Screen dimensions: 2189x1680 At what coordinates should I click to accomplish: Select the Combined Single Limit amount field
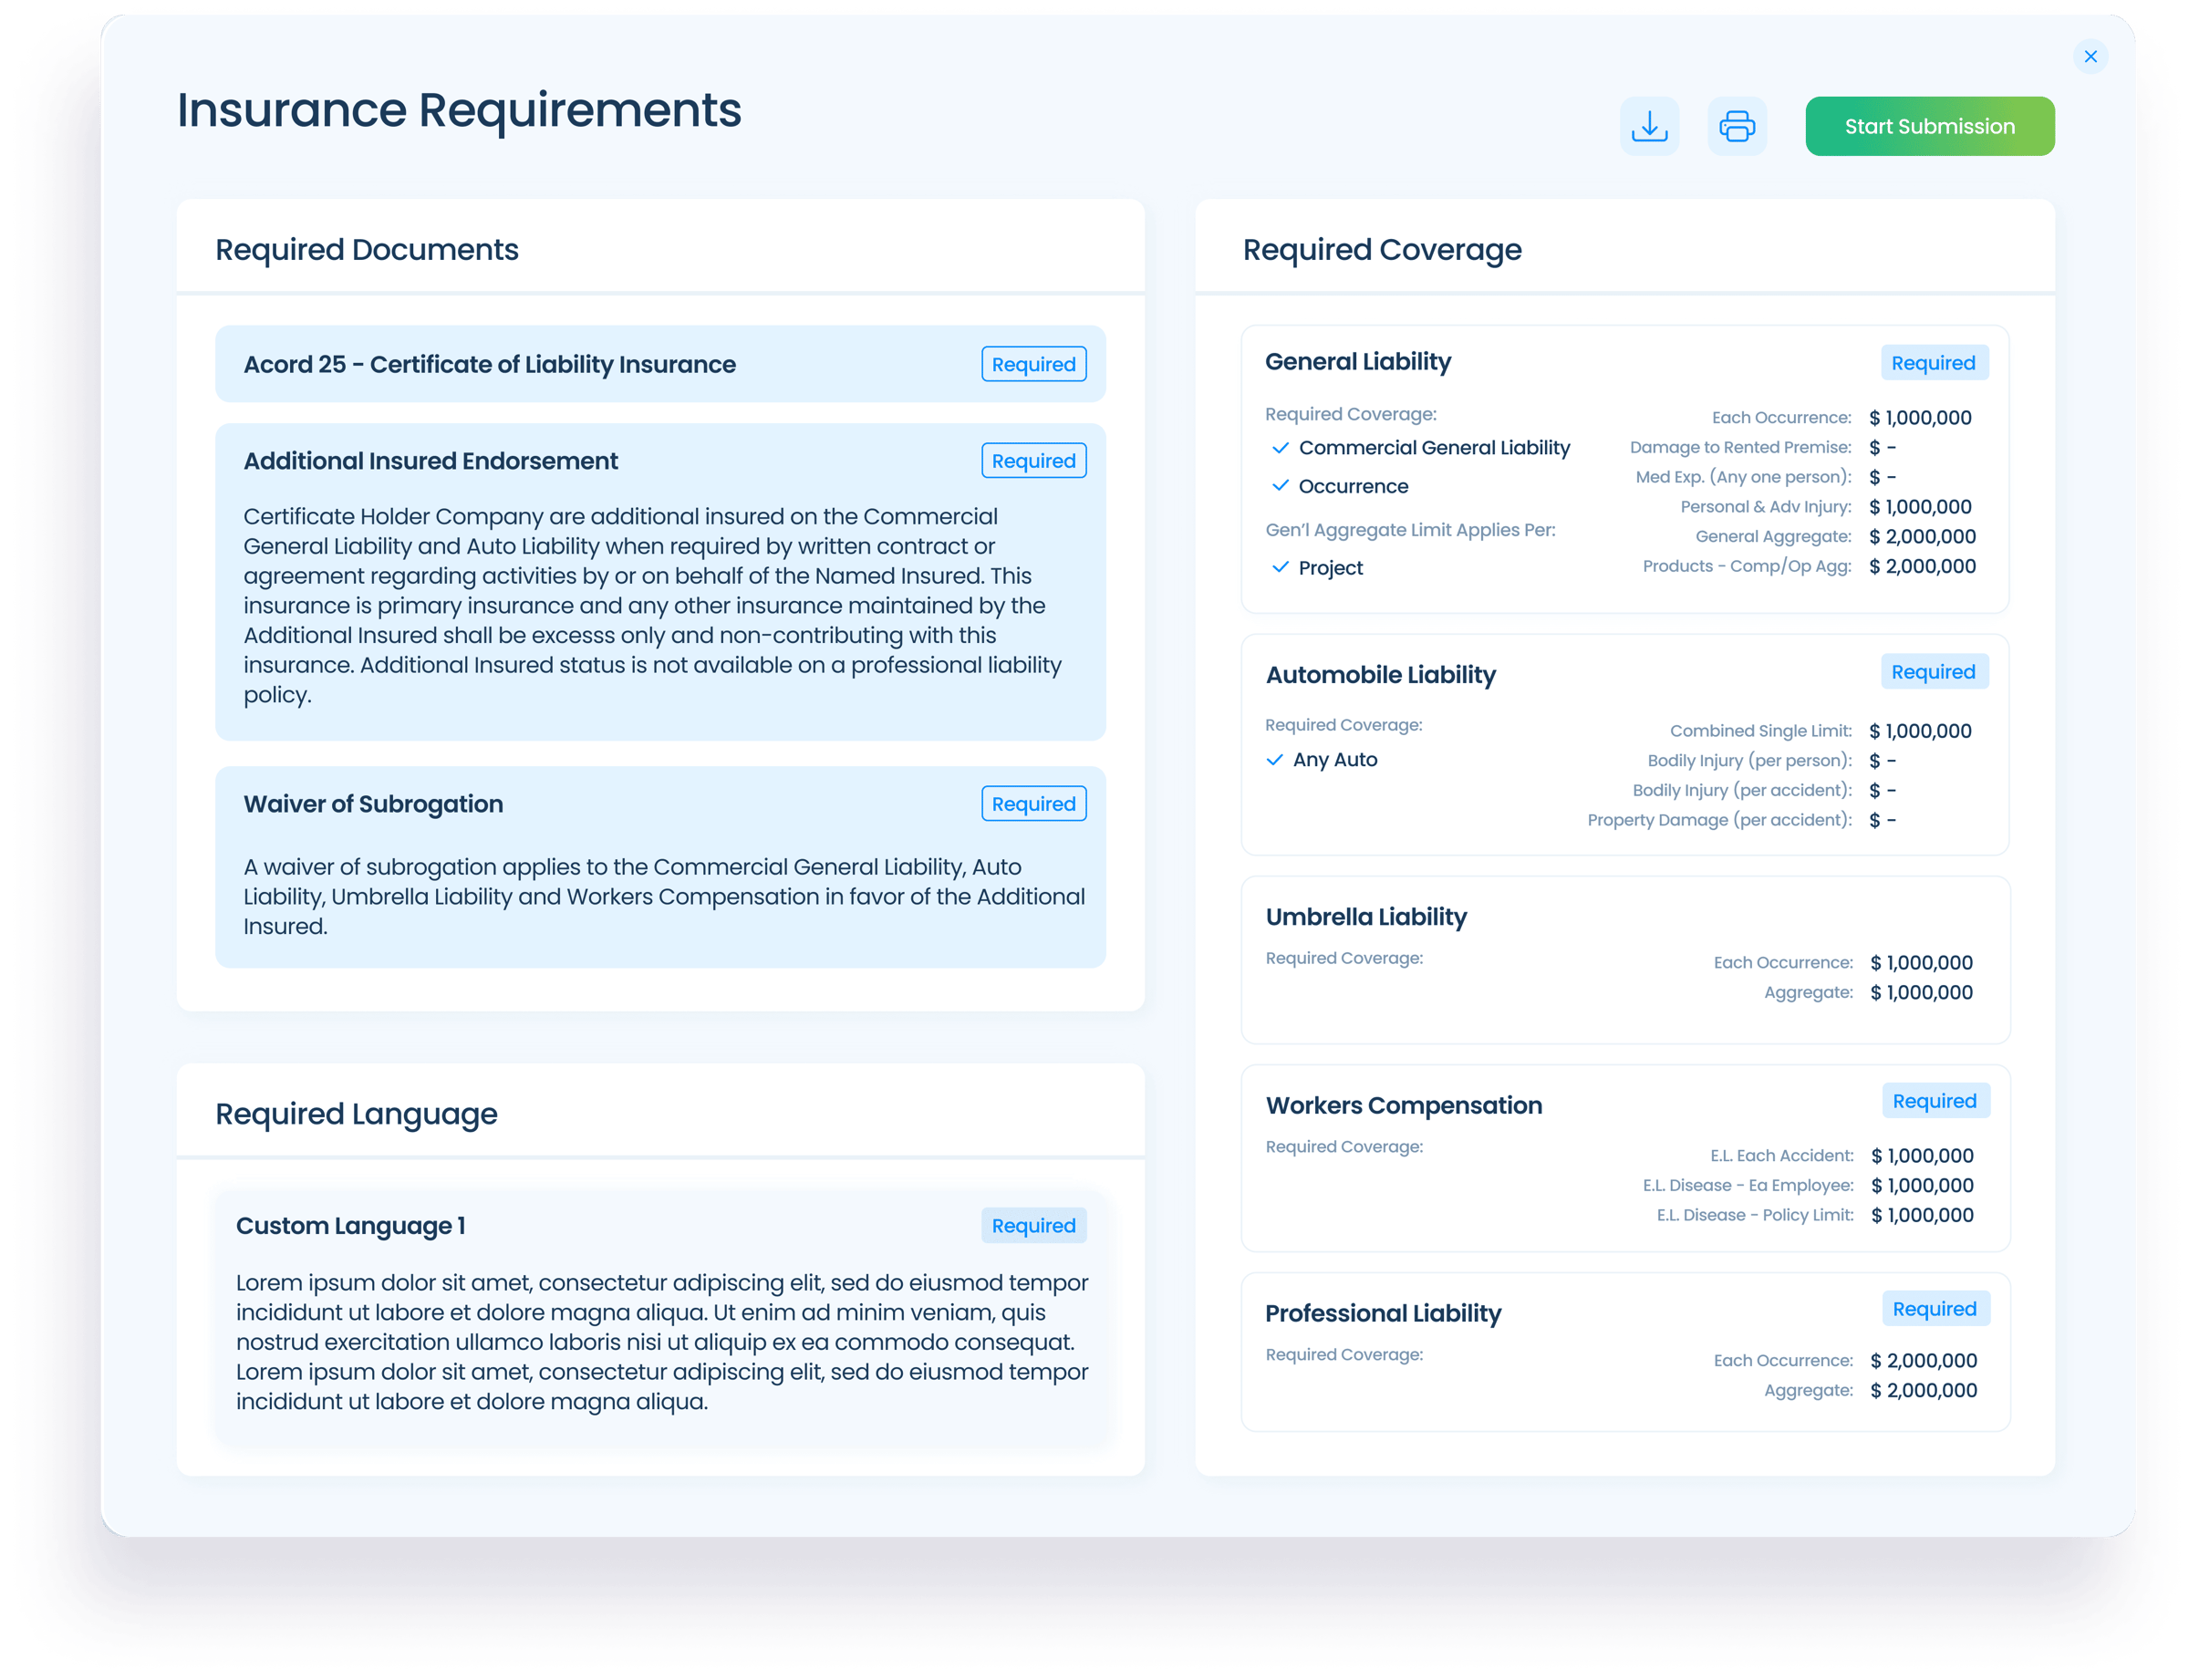1919,730
